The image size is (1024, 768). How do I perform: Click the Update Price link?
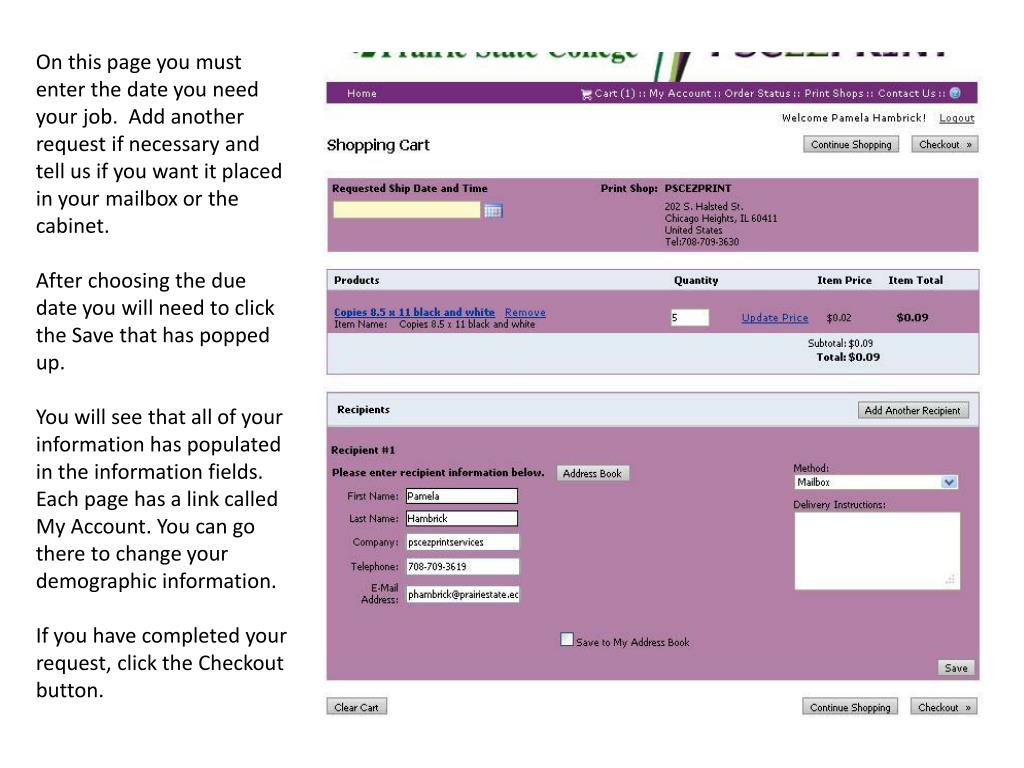[775, 317]
